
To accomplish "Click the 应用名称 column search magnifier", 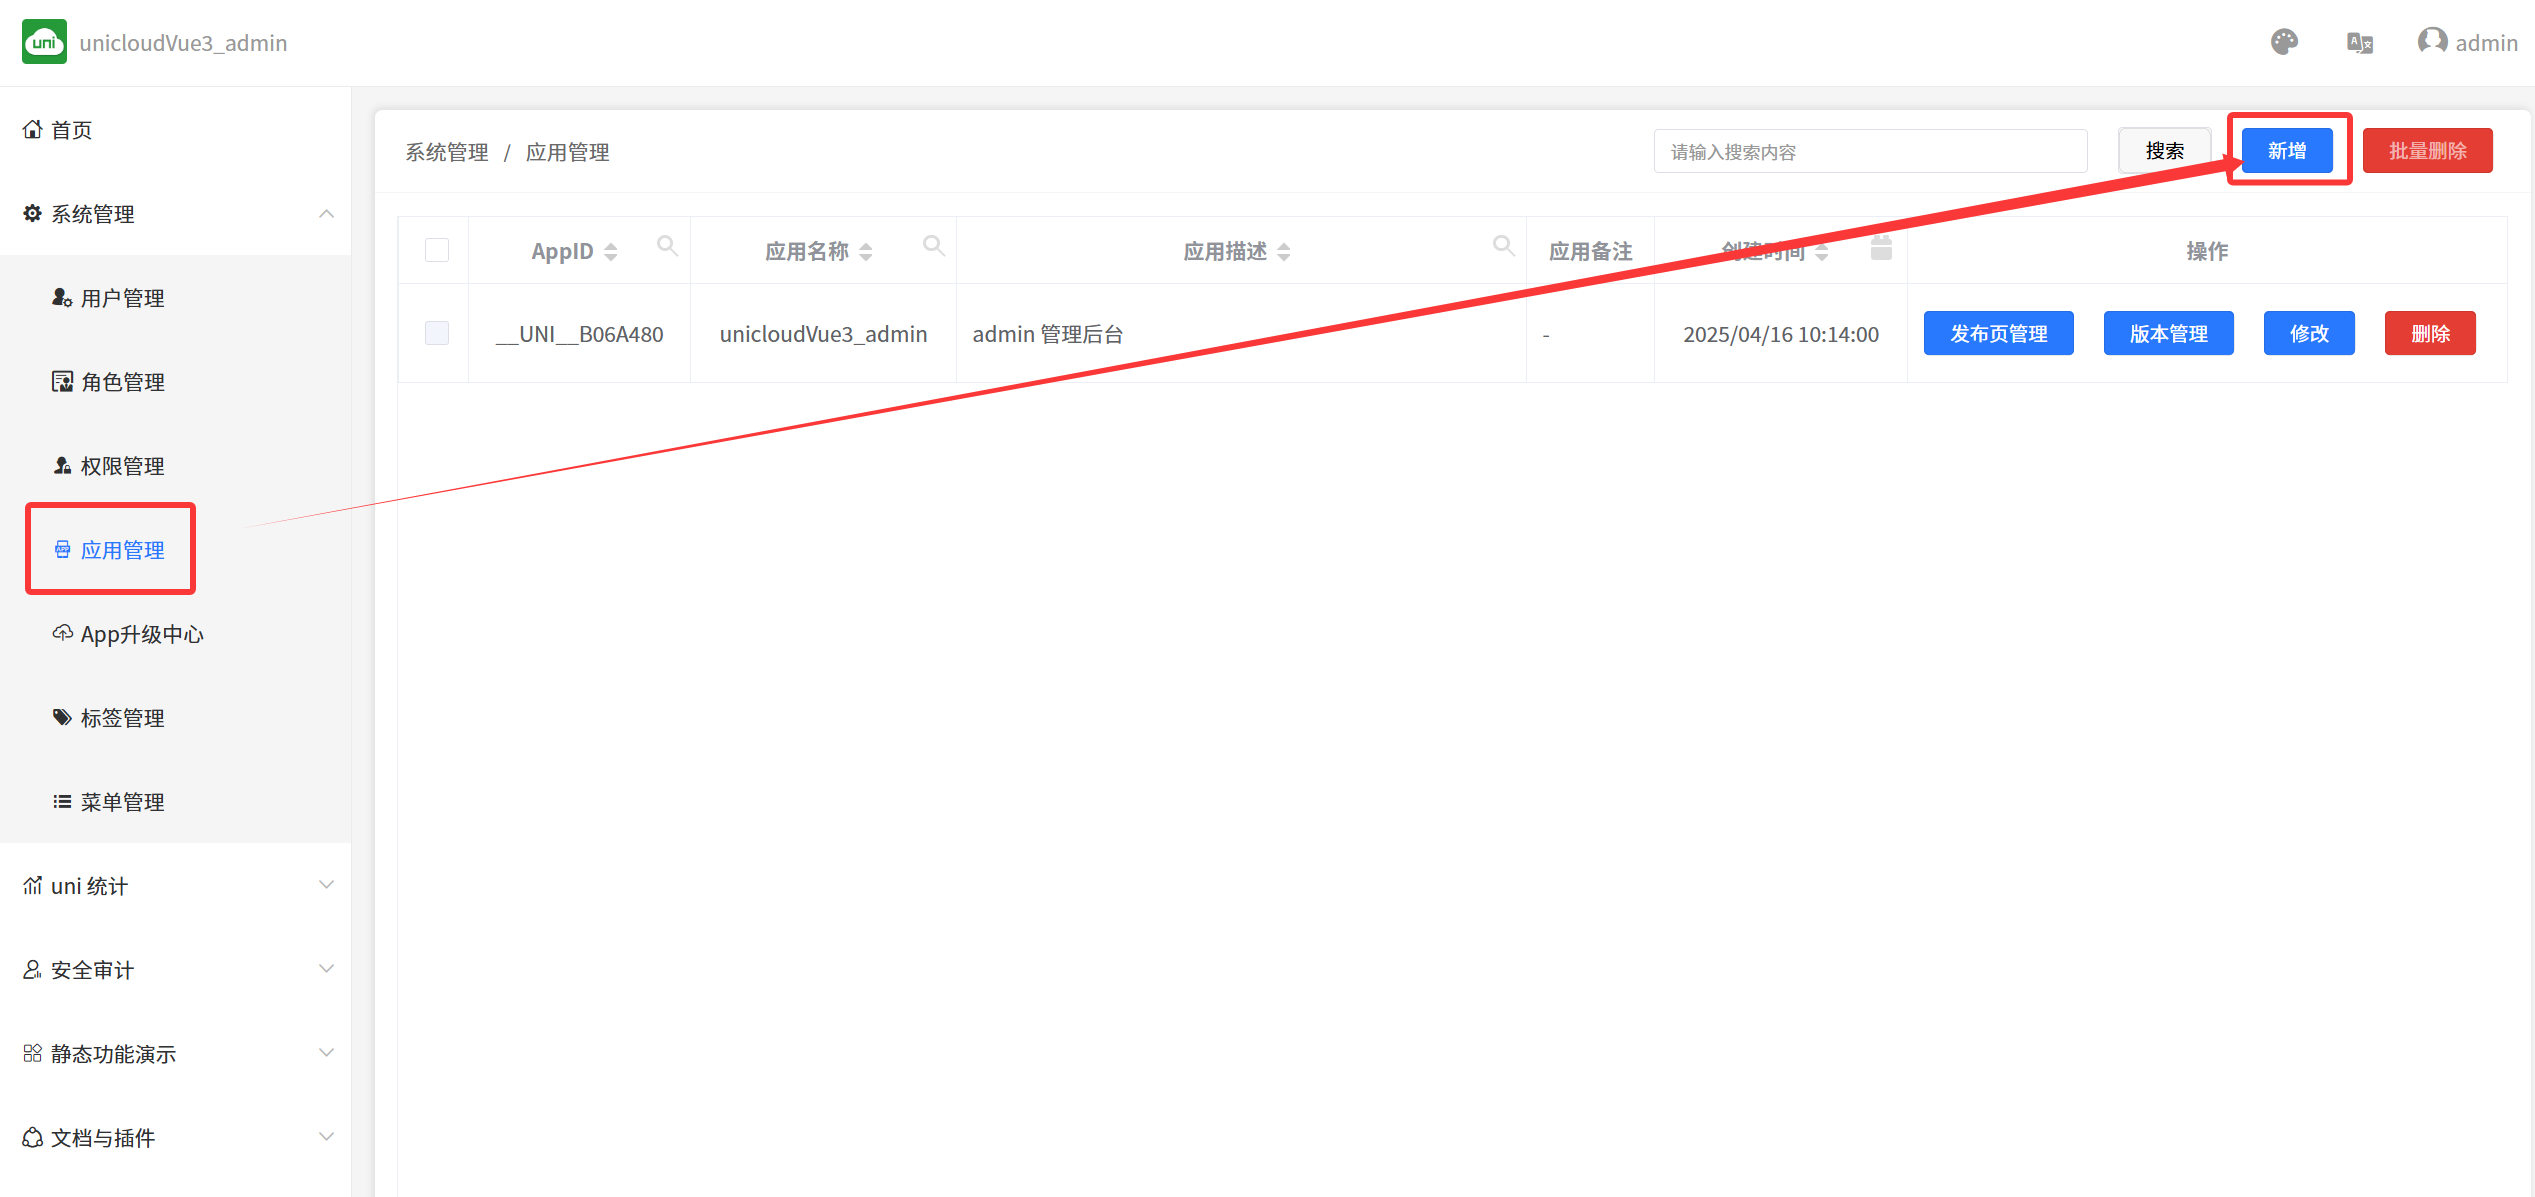I will point(933,246).
